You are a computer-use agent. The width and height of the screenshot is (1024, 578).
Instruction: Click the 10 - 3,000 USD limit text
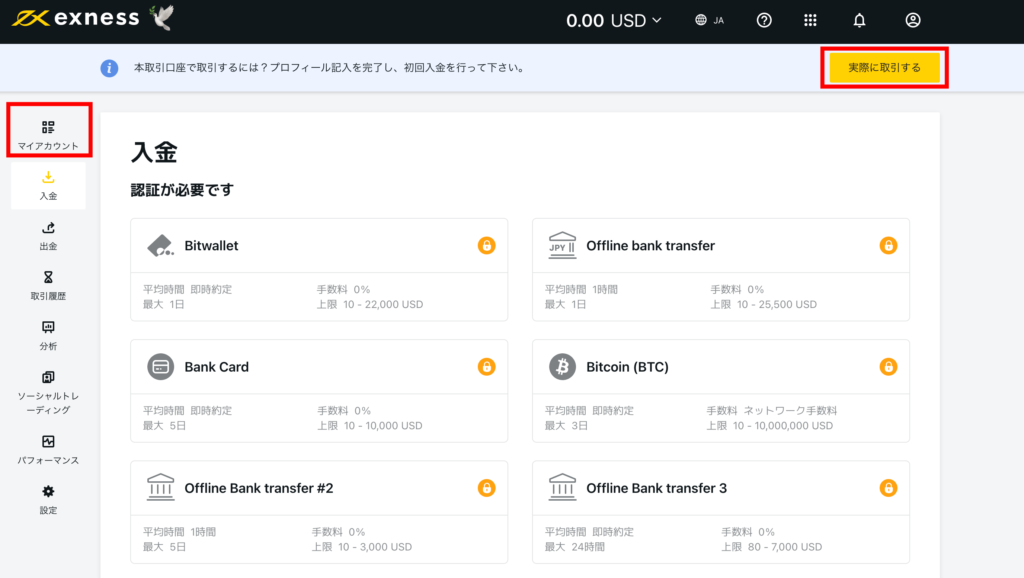click(x=375, y=547)
